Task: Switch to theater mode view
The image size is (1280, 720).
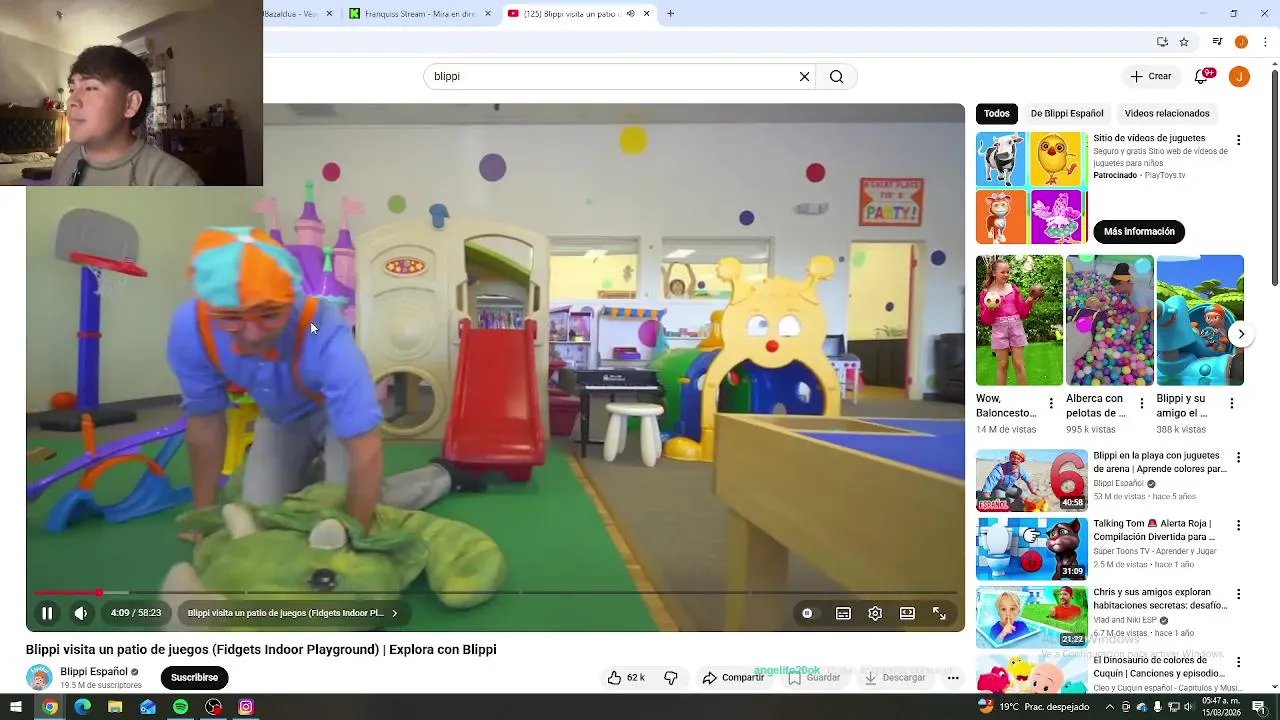Action: tap(907, 613)
